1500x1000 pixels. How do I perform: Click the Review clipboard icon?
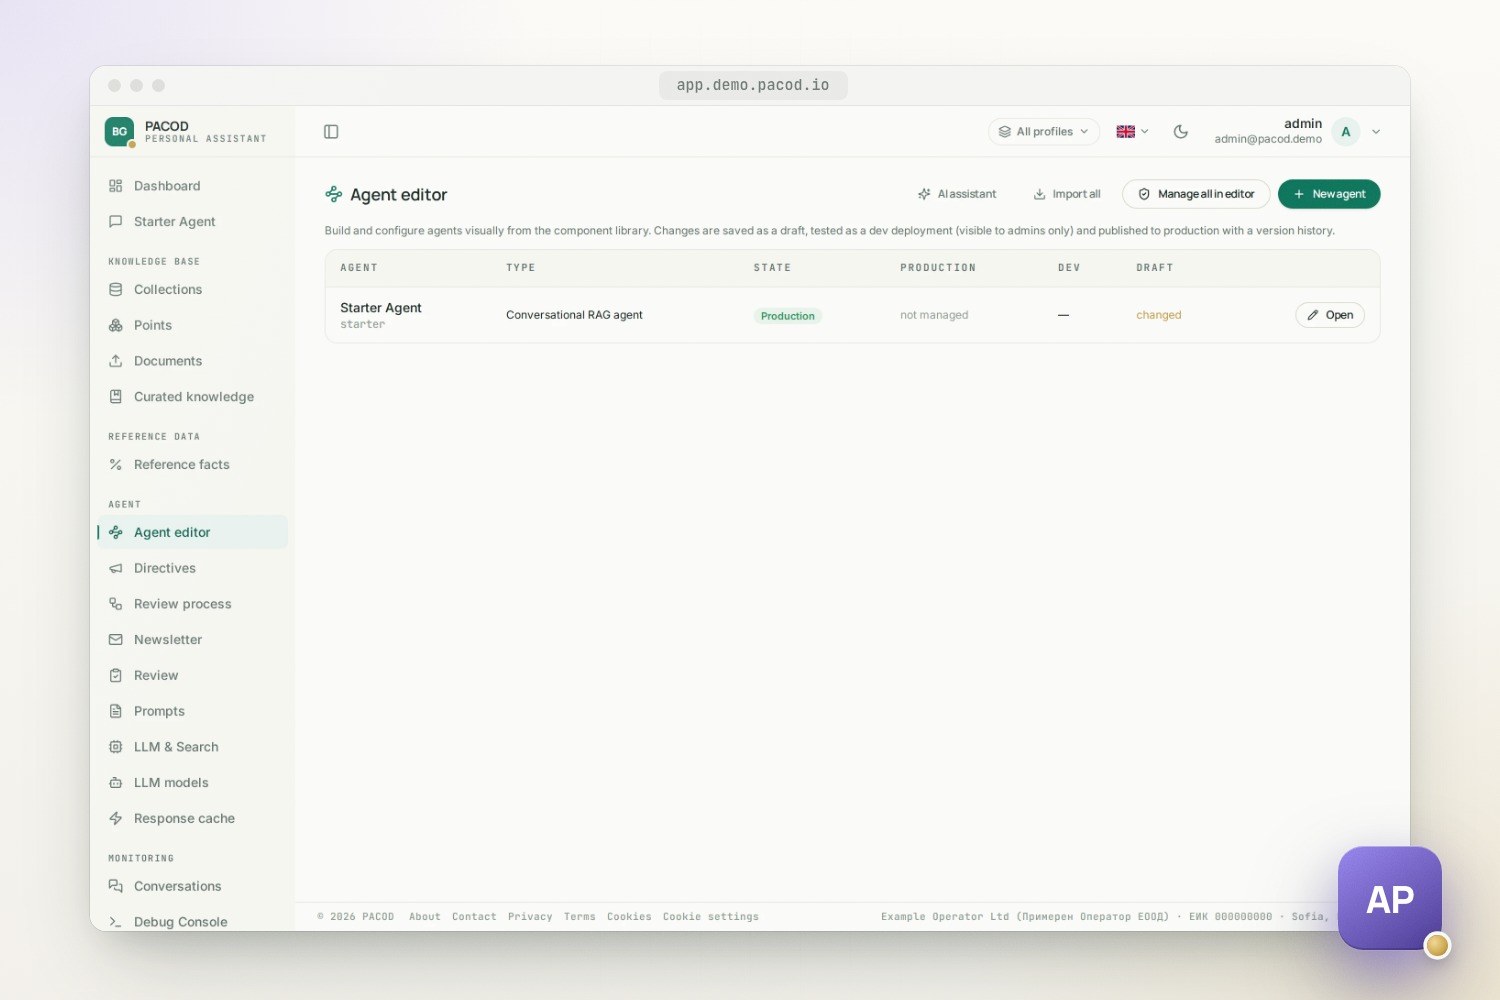tap(116, 676)
